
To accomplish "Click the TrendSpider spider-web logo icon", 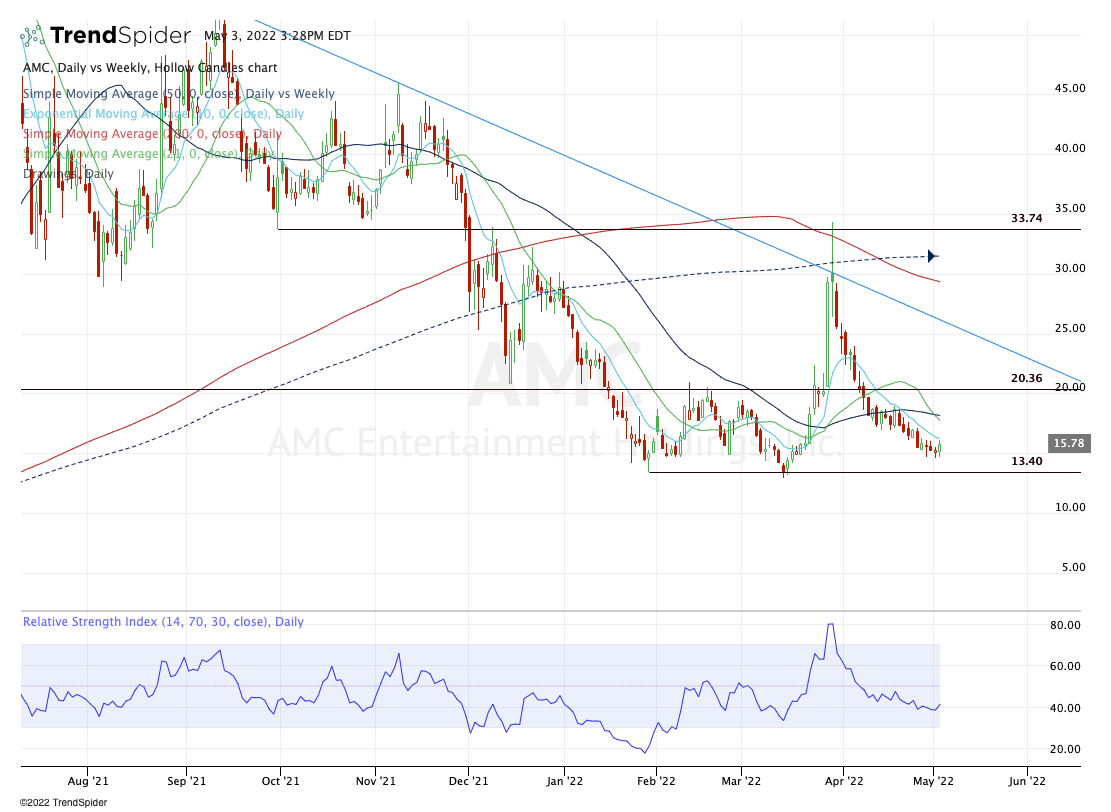I will tap(33, 35).
